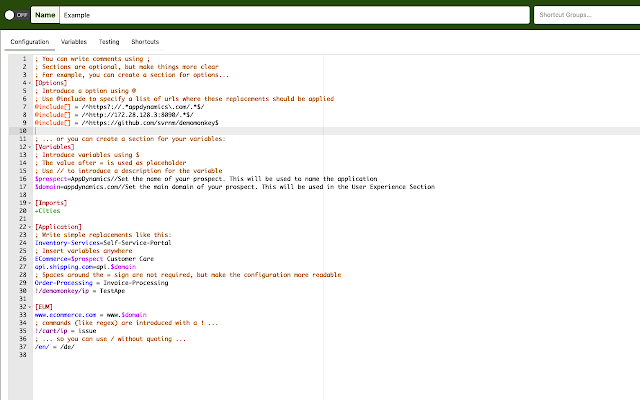640x400 pixels.
Task: Collapse the [Options] section fold arrow
Action: point(30,83)
